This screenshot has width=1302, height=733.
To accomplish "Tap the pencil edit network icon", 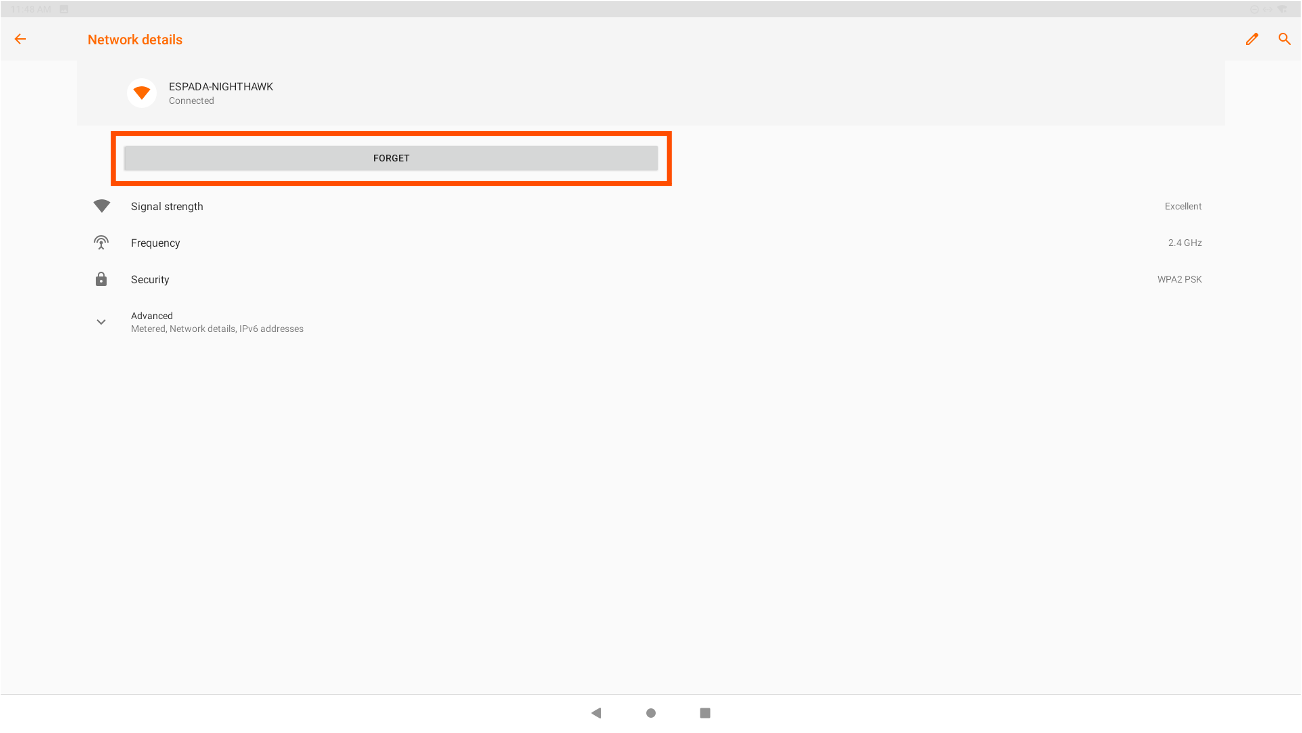I will pyautogui.click(x=1252, y=39).
